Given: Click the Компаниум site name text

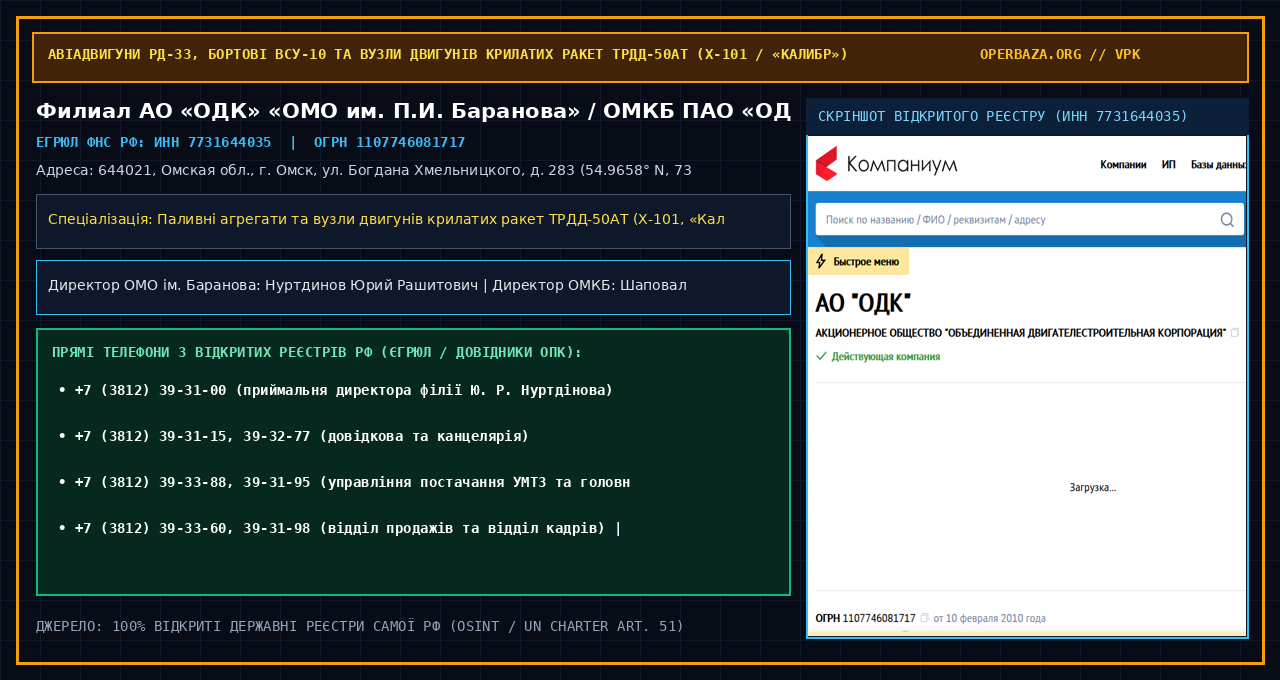Looking at the screenshot, I should [x=901, y=164].
